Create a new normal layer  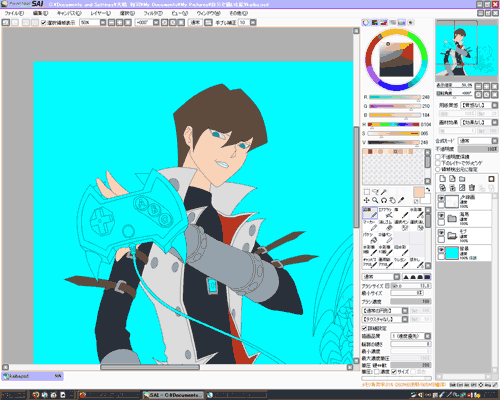[442, 179]
